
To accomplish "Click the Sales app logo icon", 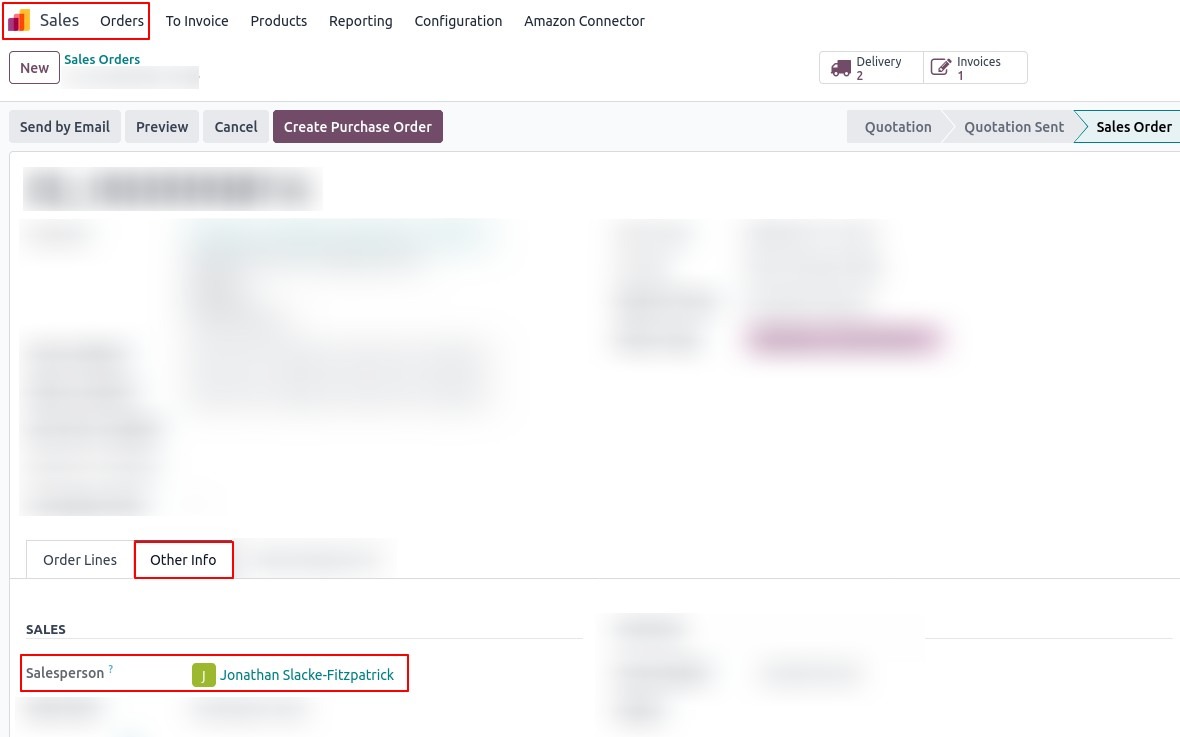I will pos(19,21).
